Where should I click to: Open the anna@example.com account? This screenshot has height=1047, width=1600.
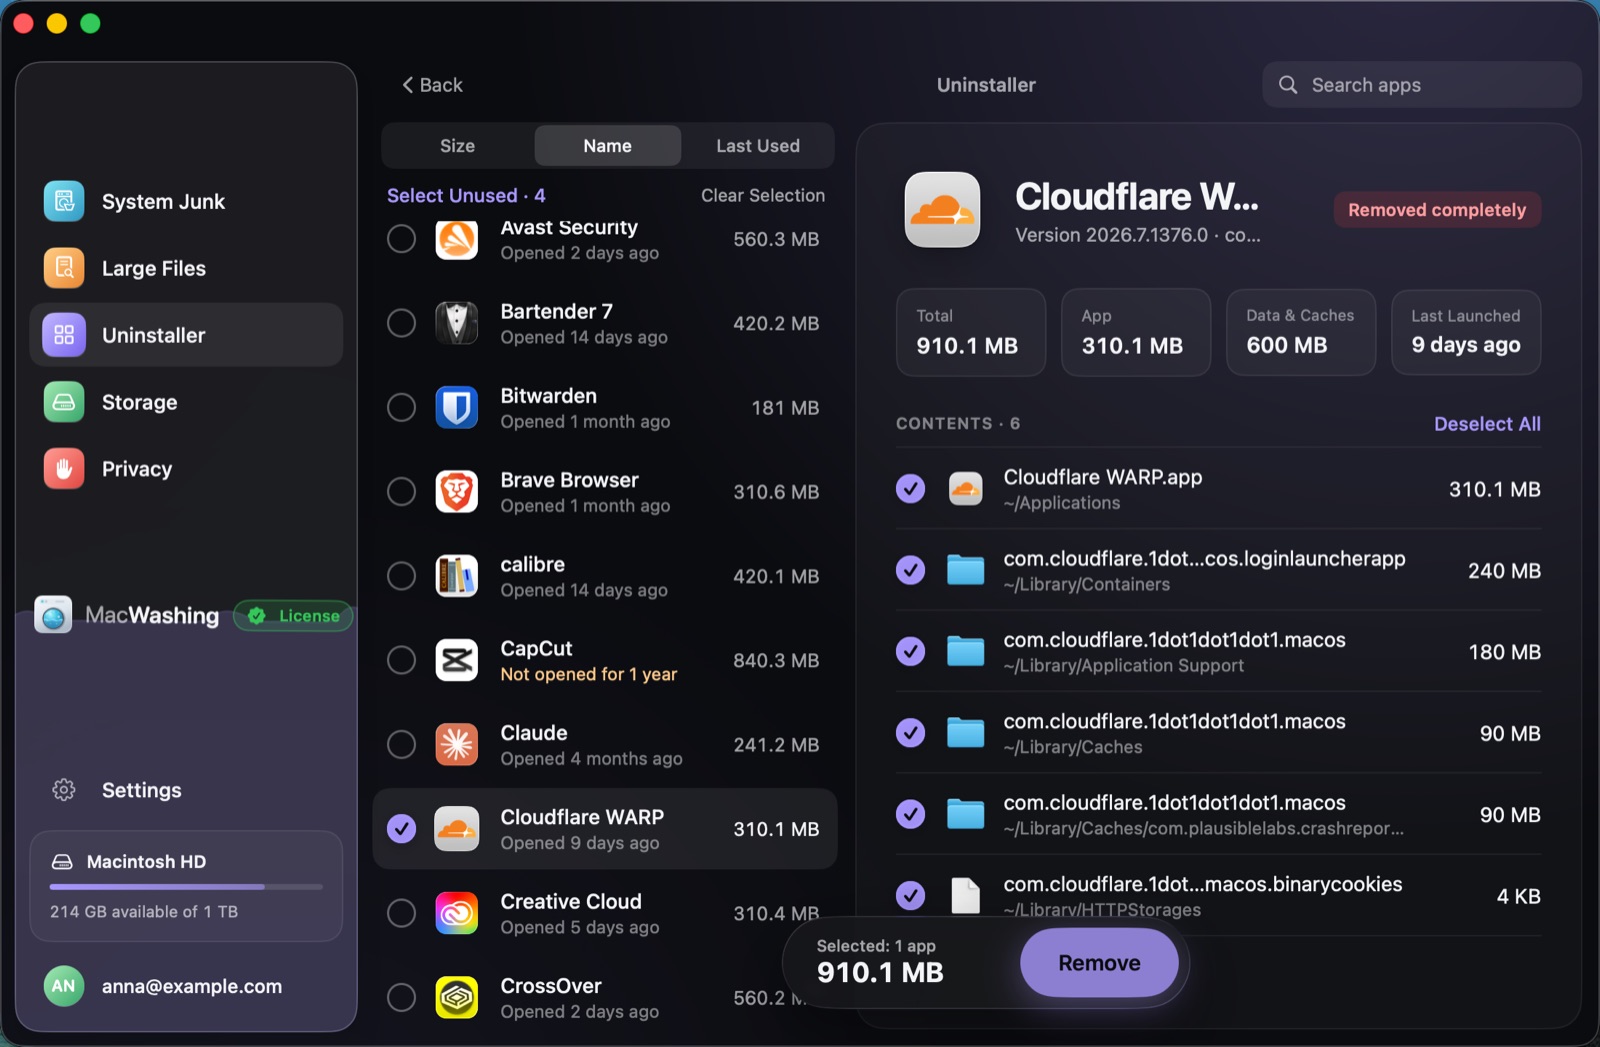(x=186, y=986)
